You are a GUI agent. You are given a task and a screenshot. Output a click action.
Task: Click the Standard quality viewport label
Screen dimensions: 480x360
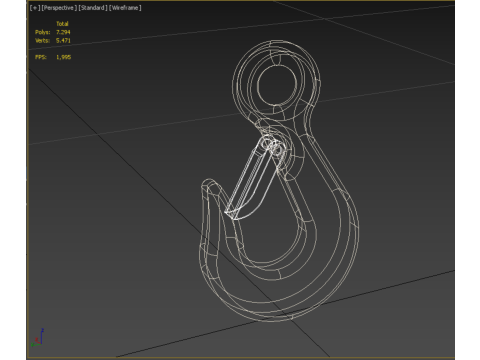(x=93, y=8)
